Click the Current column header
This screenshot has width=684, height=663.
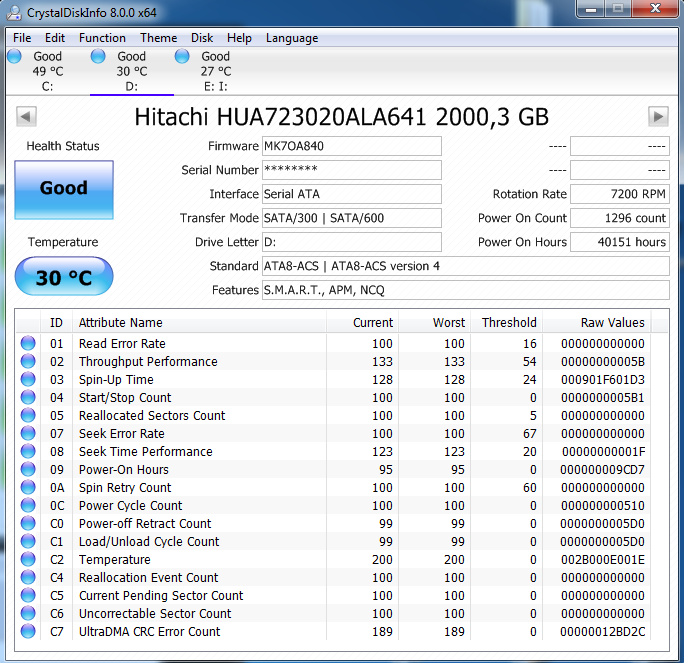[x=363, y=323]
